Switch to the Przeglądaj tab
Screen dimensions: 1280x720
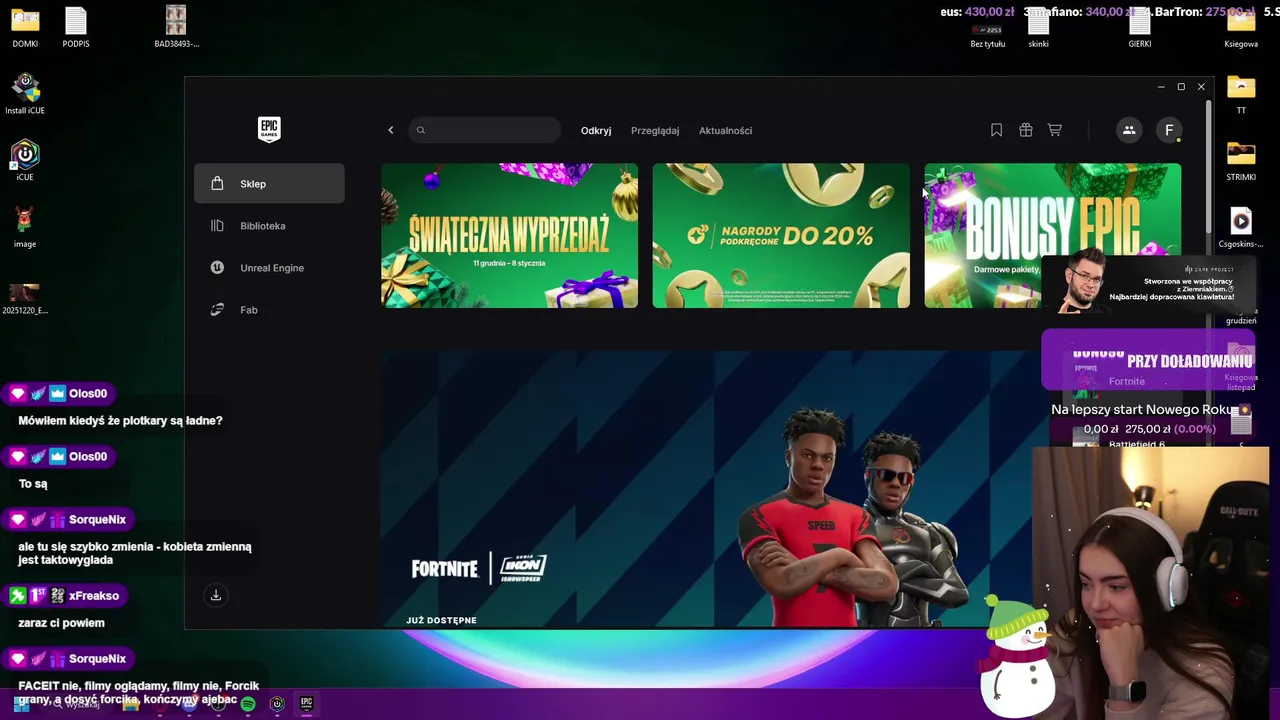click(x=655, y=131)
